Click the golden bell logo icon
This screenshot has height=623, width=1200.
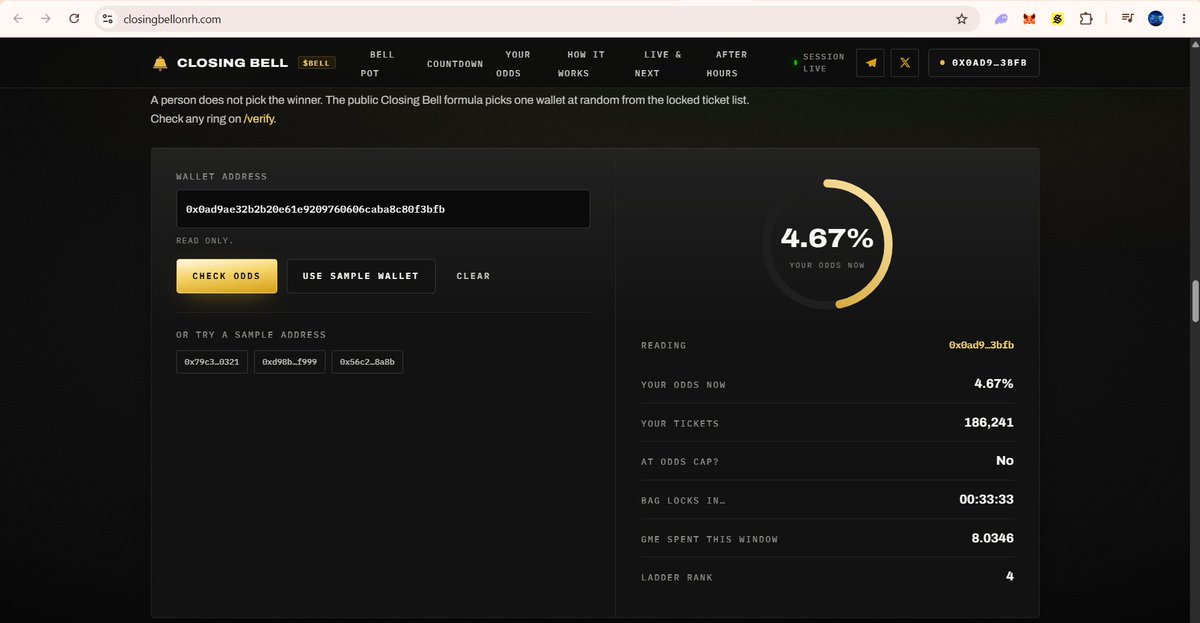point(160,63)
